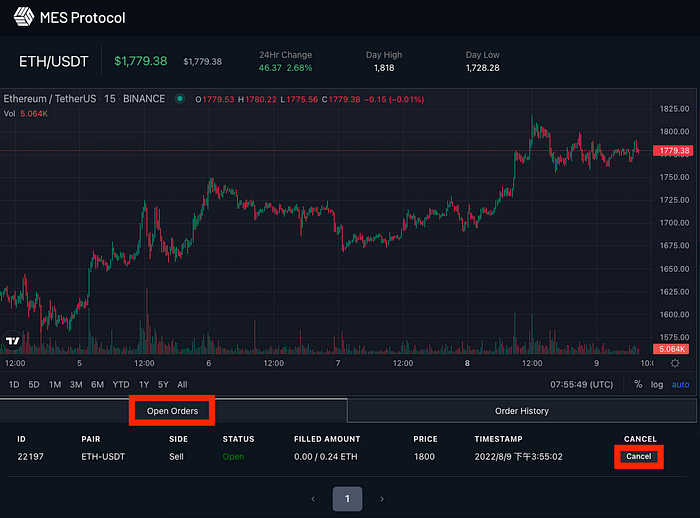This screenshot has width=700, height=518.
Task: Click the Ethereum / TetherUS chart title
Action: 50,99
